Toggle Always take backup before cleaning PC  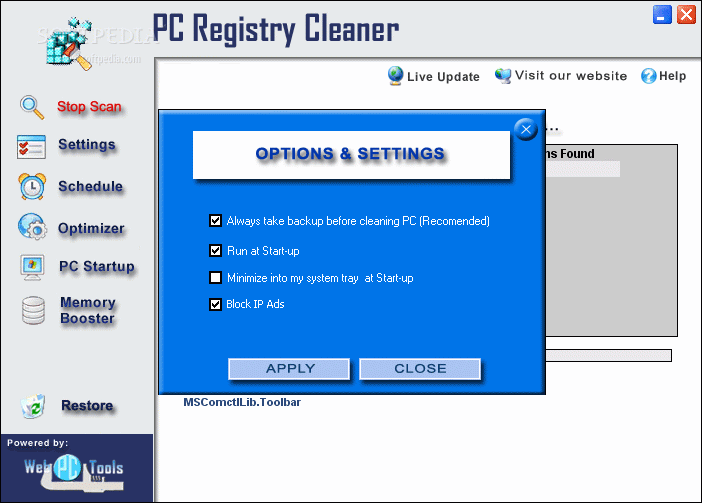[215, 221]
